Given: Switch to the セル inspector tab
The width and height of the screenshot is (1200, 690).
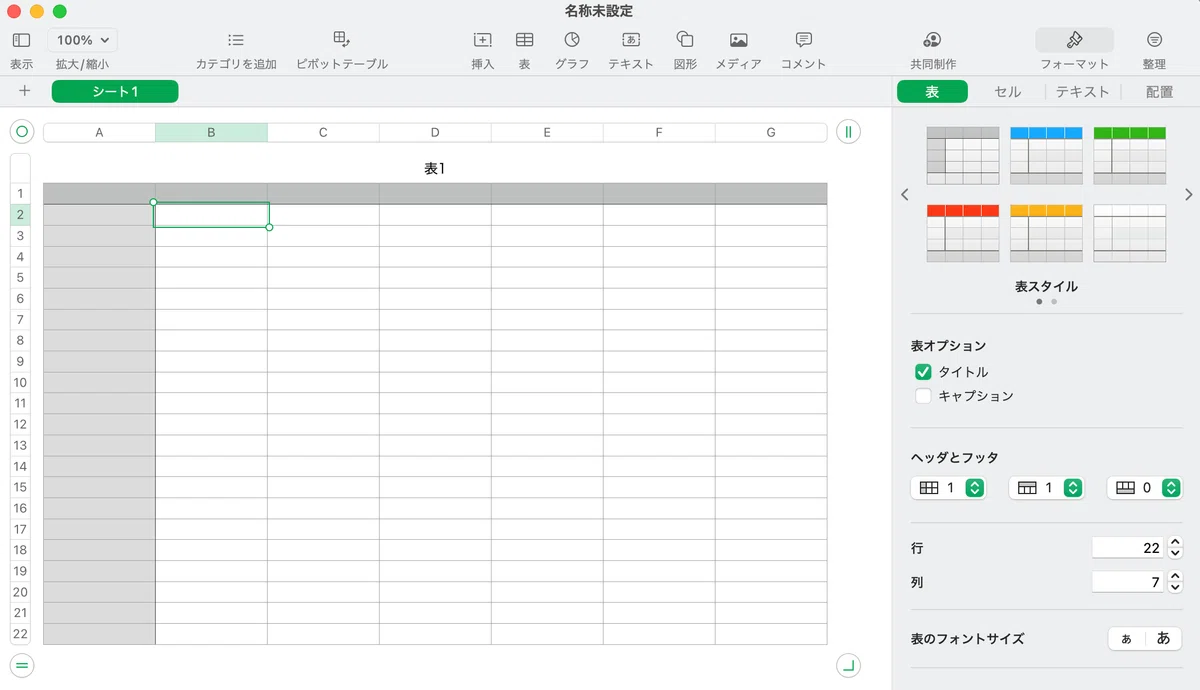Looking at the screenshot, I should click(x=1007, y=91).
